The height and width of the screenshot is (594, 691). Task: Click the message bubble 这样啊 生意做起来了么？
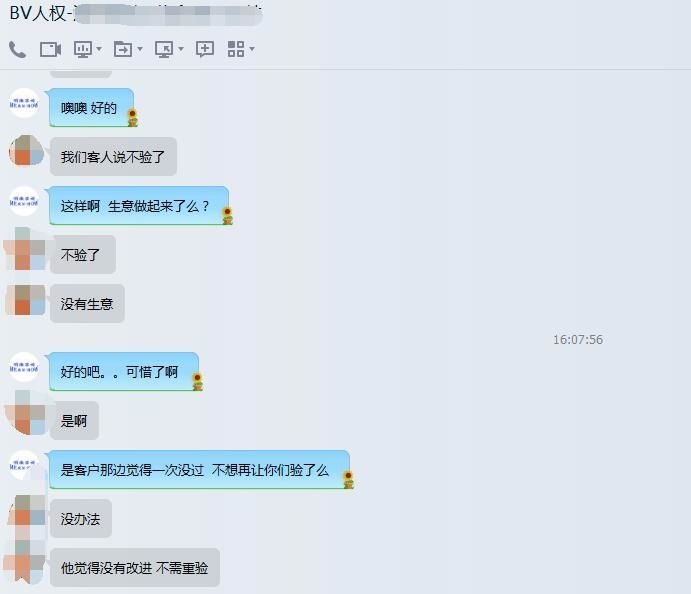[x=139, y=206]
